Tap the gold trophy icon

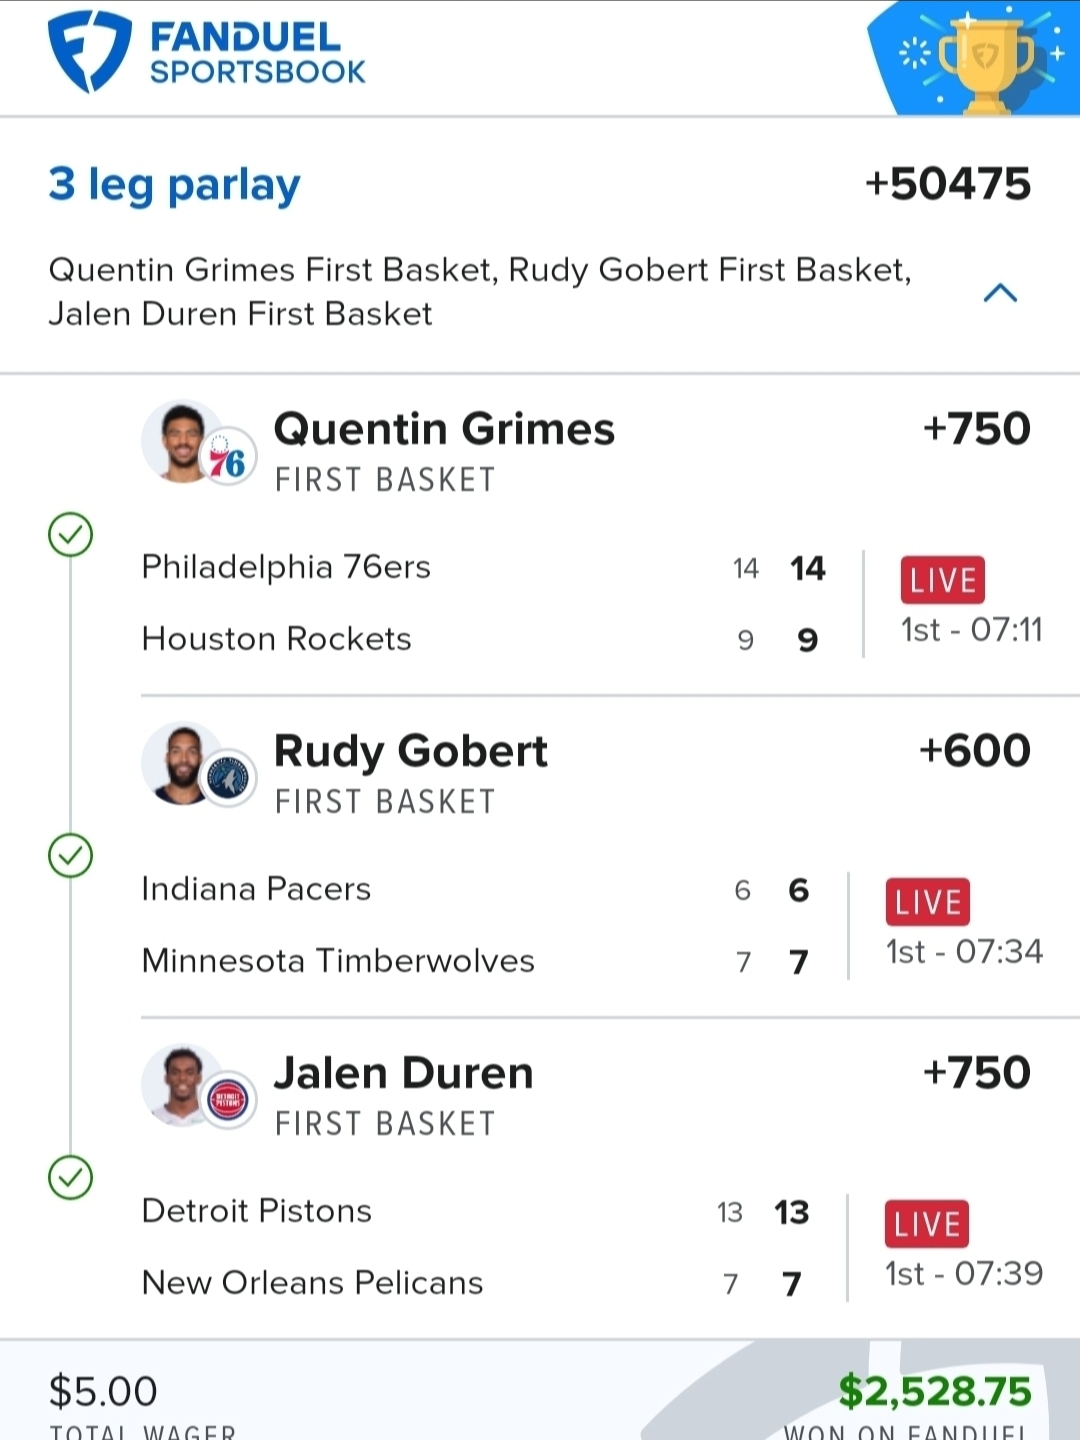pos(986,62)
